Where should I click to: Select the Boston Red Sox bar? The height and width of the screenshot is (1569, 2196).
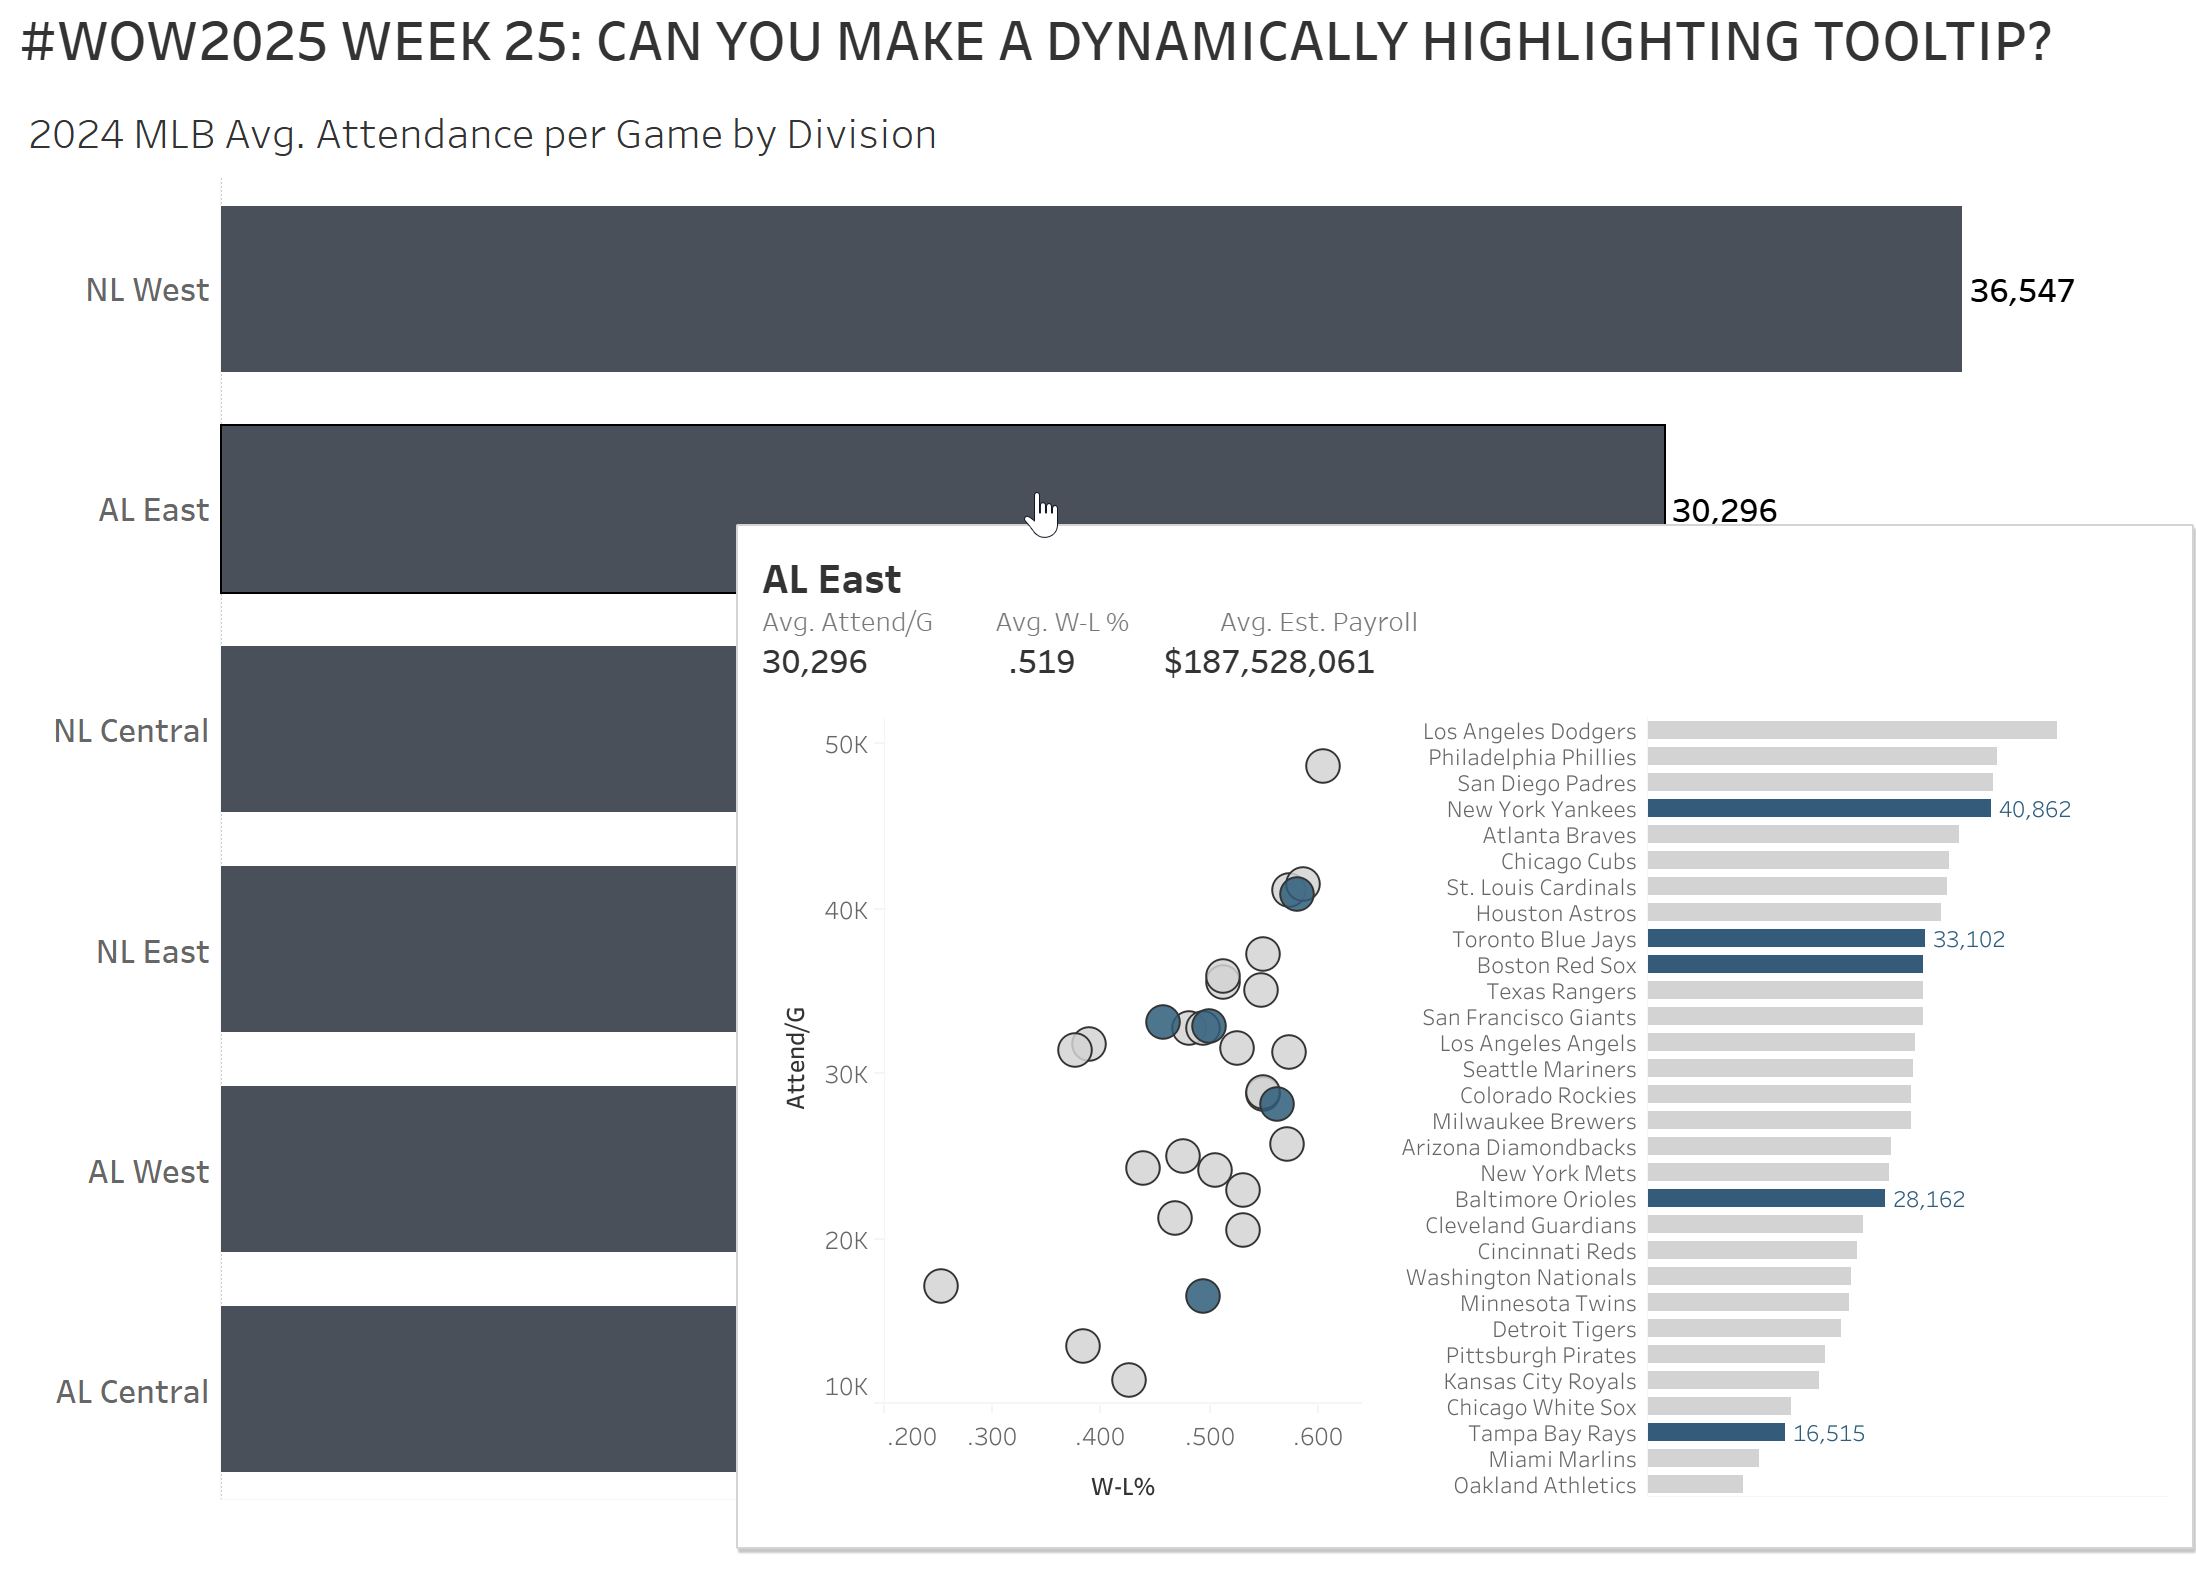[x=1784, y=964]
